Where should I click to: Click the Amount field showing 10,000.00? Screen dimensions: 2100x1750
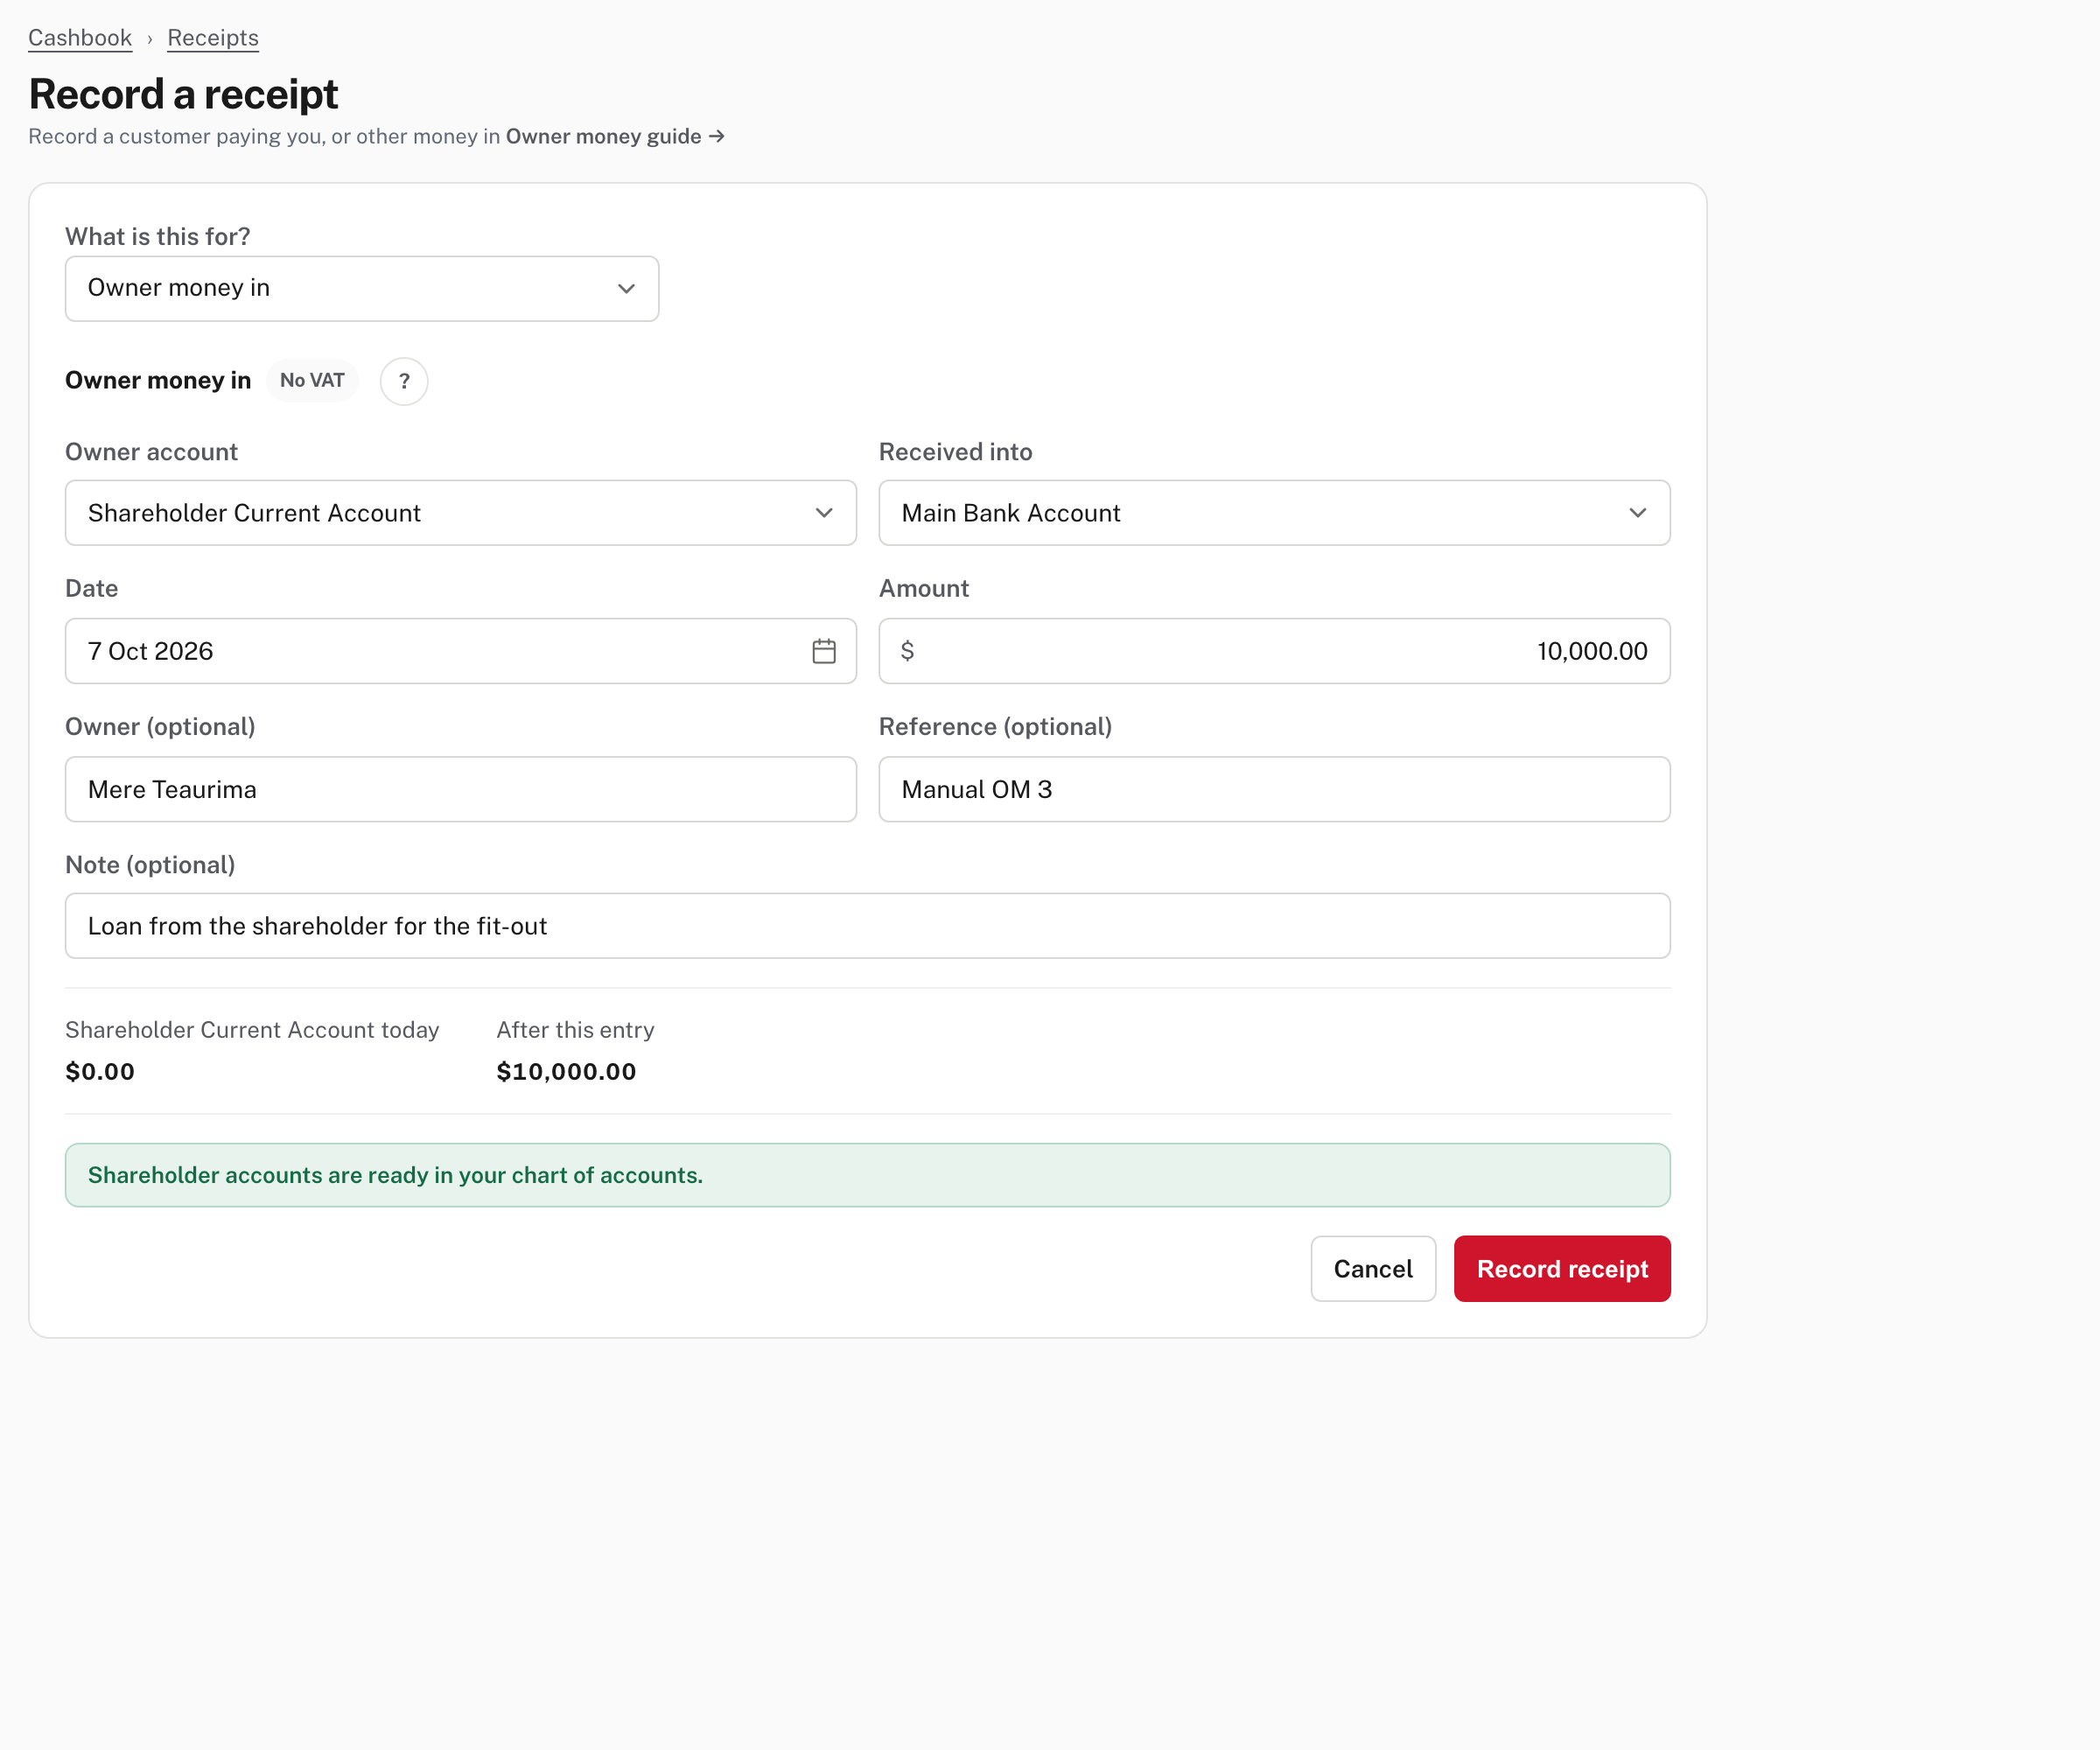1274,651
